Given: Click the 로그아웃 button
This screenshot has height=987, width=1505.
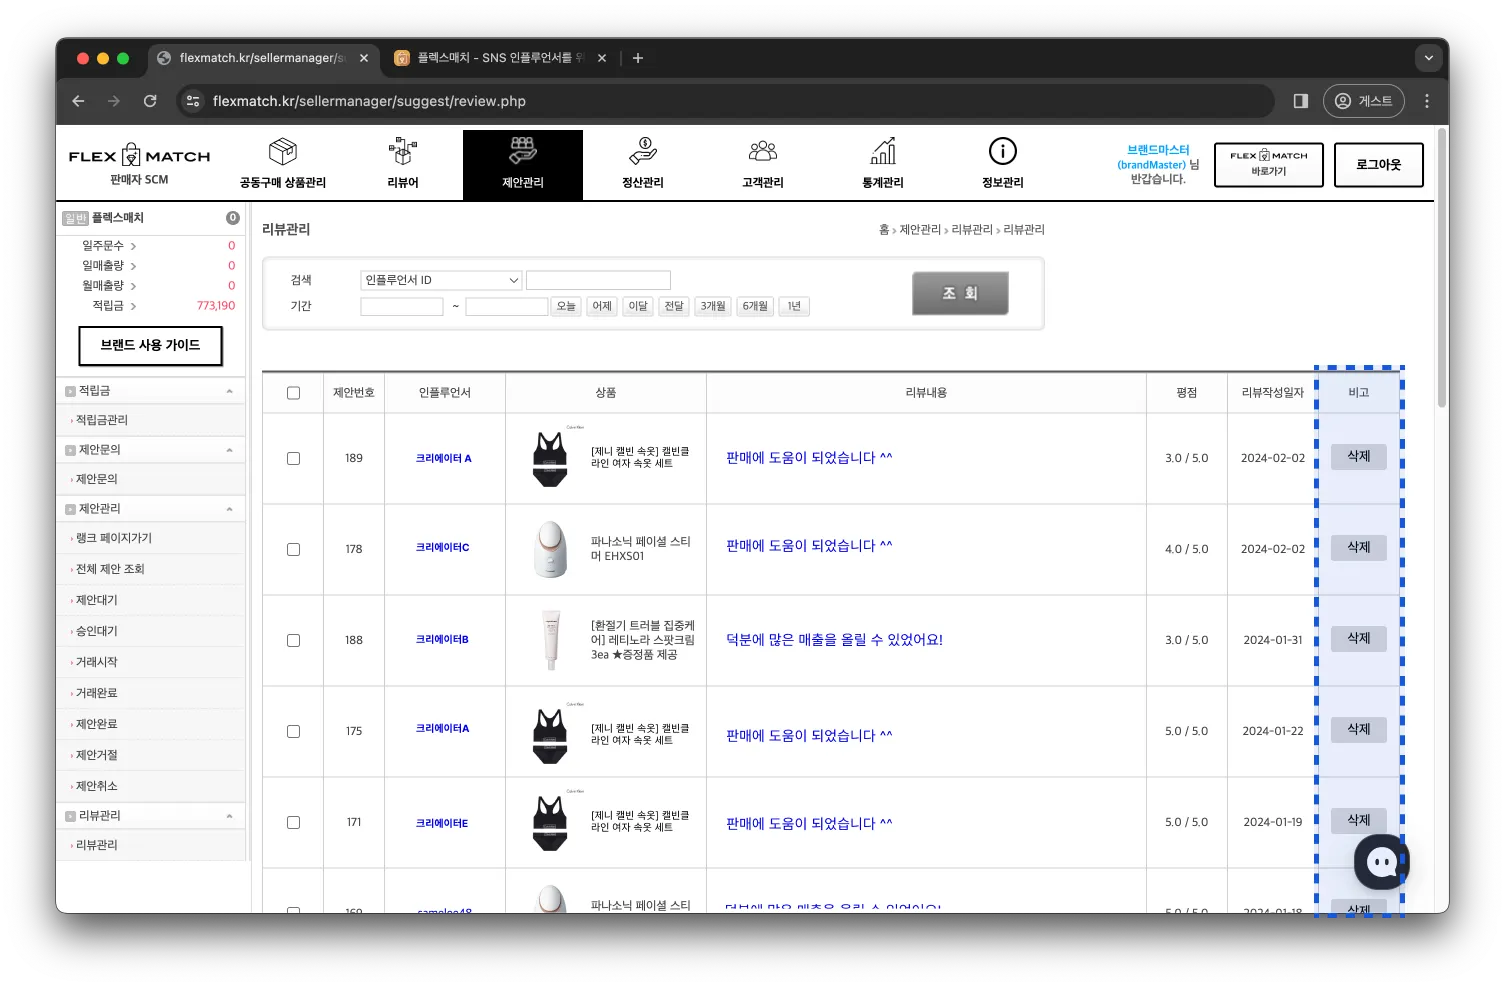Looking at the screenshot, I should pos(1378,165).
